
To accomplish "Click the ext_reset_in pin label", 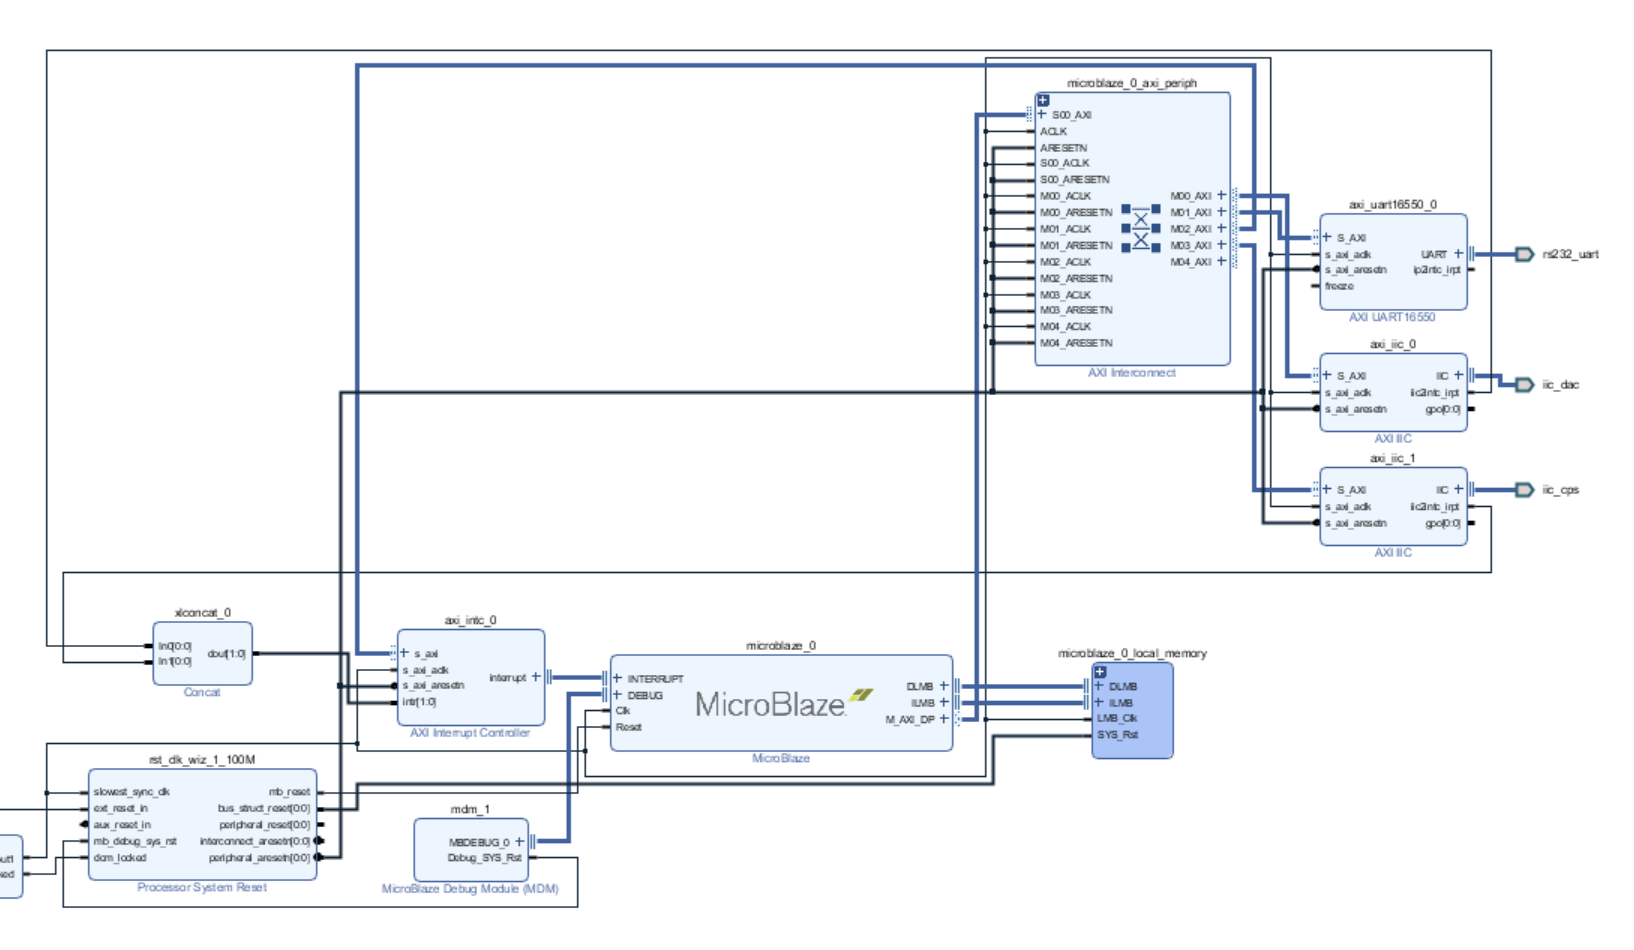I will [x=121, y=808].
